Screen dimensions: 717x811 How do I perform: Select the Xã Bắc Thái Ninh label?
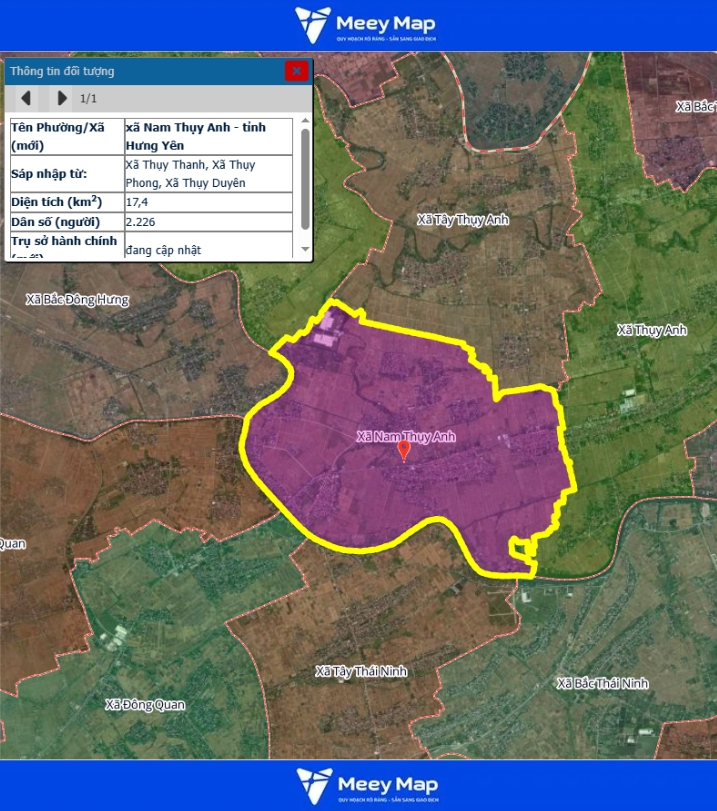coord(602,683)
